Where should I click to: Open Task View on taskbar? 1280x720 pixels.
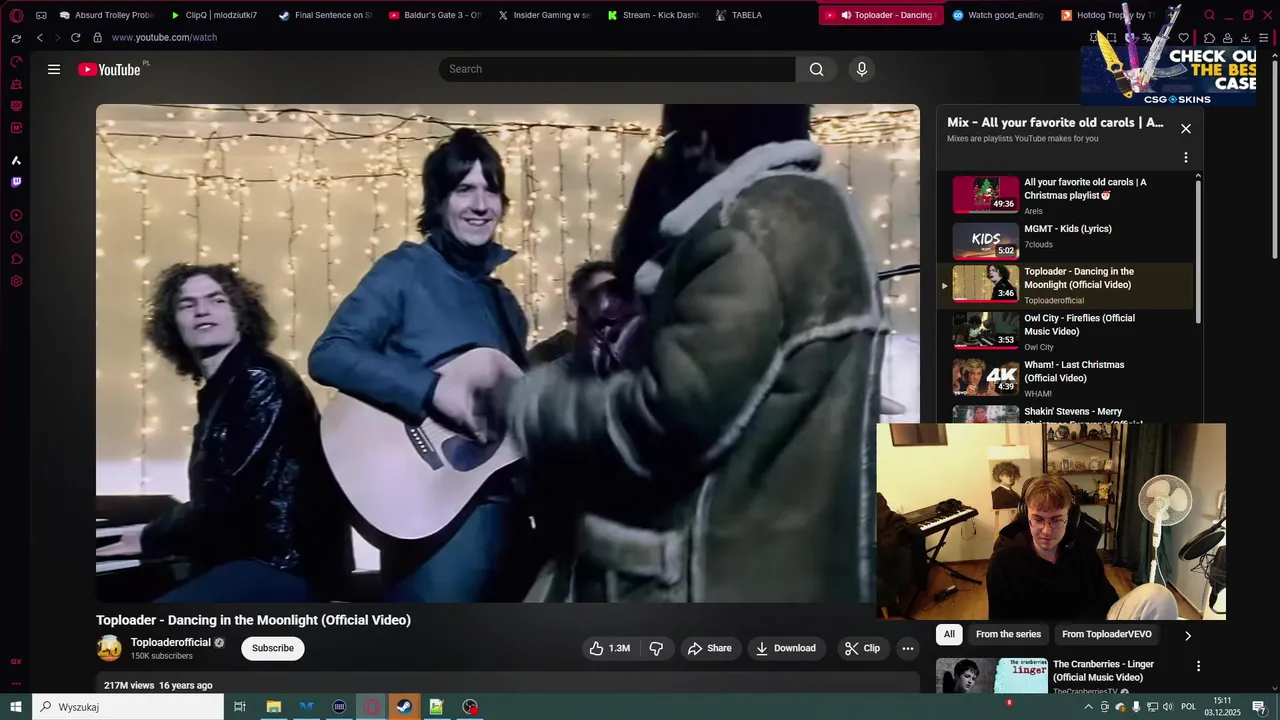(240, 707)
